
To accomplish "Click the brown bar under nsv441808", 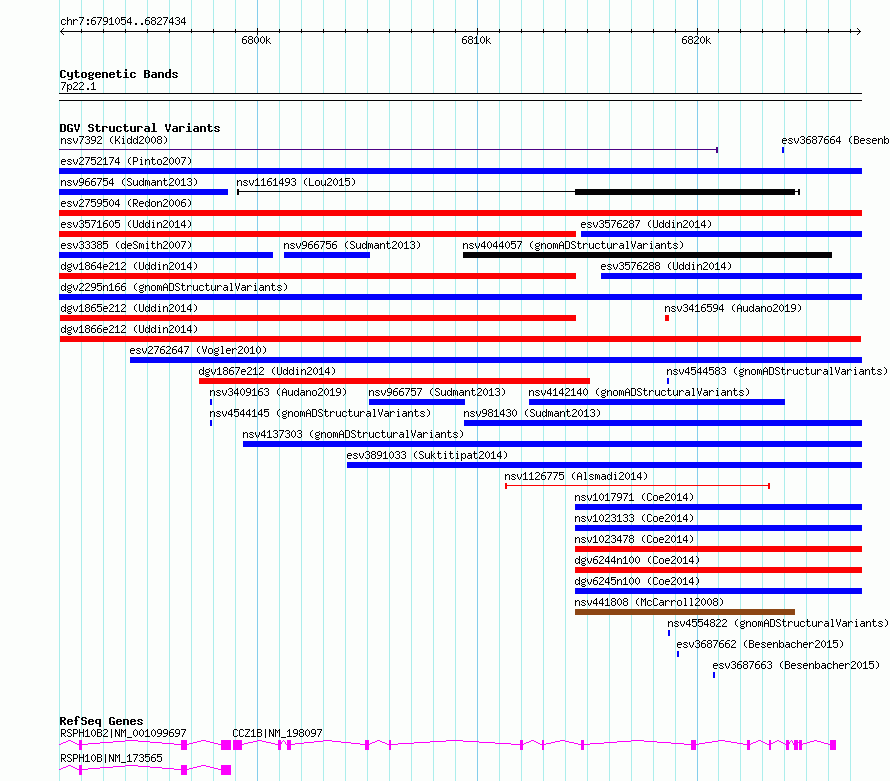I will tap(685, 612).
